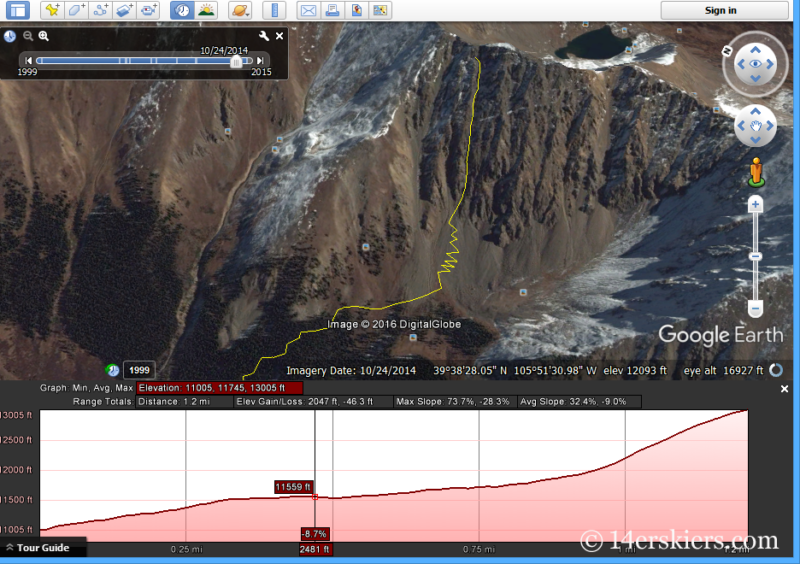Tilt view up with look joystick arrow

click(756, 50)
